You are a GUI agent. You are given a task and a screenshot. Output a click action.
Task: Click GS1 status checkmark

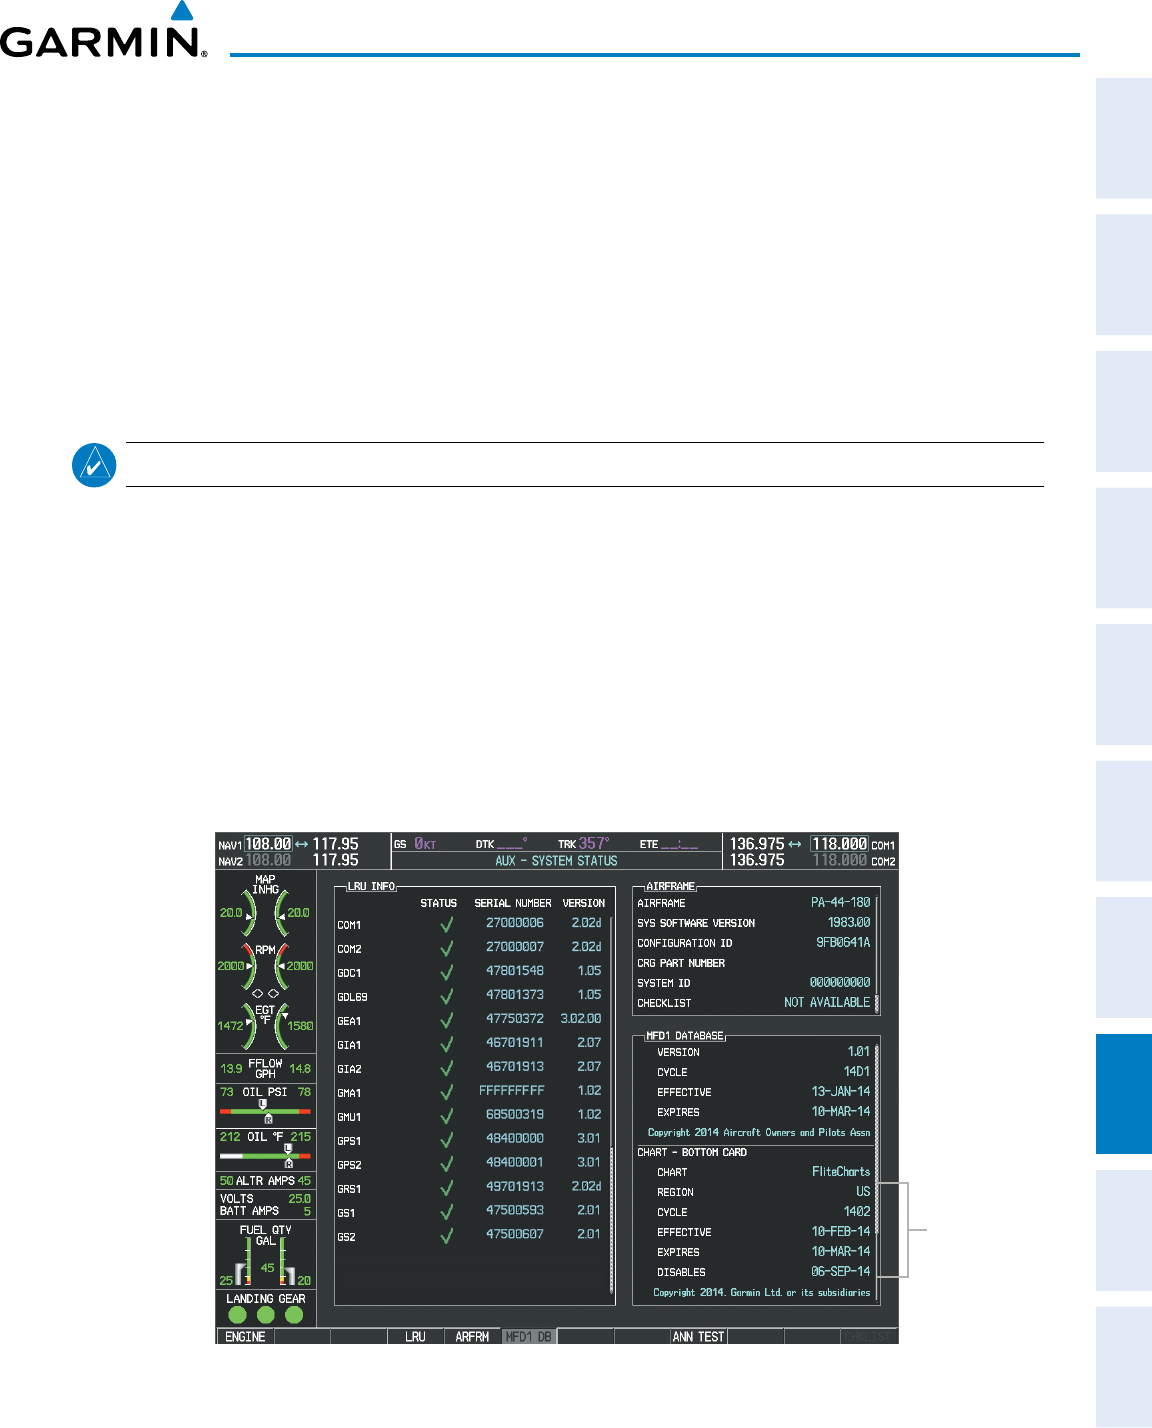click(x=446, y=1212)
